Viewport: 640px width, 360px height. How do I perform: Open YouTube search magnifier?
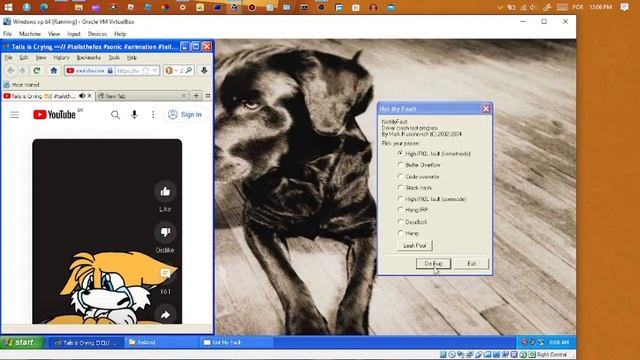(116, 115)
